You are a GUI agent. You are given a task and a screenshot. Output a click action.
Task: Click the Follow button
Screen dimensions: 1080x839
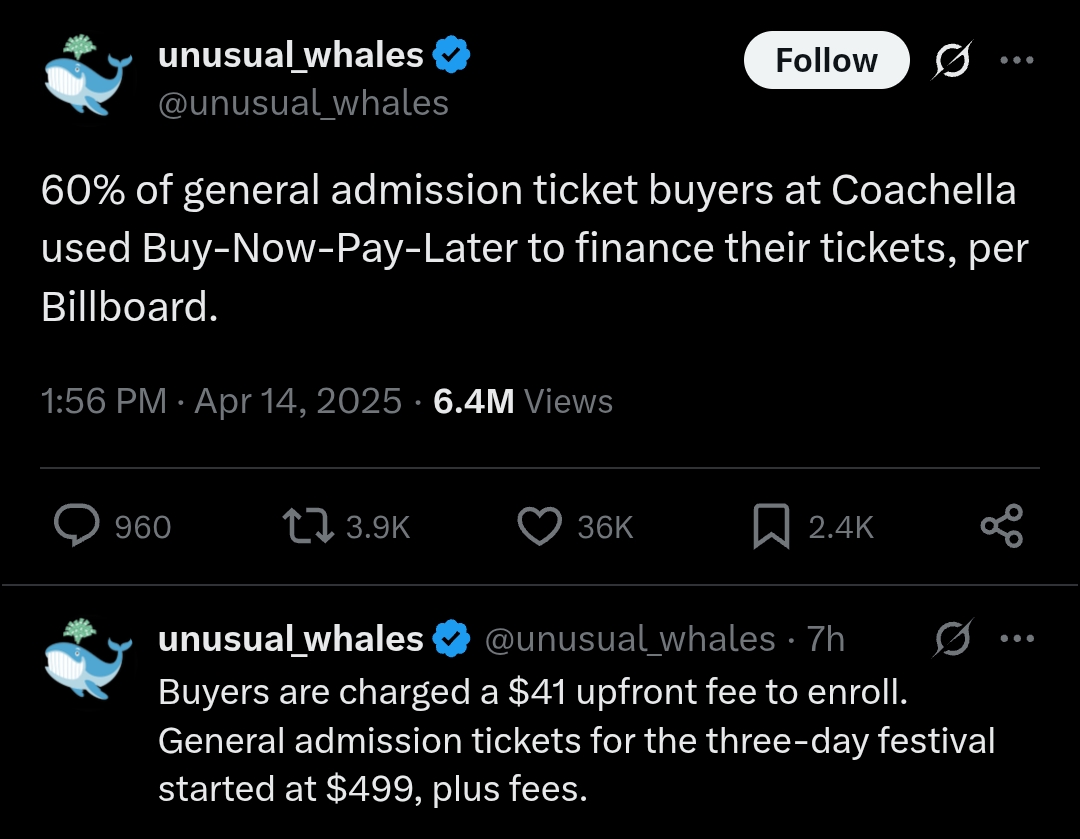click(x=826, y=60)
